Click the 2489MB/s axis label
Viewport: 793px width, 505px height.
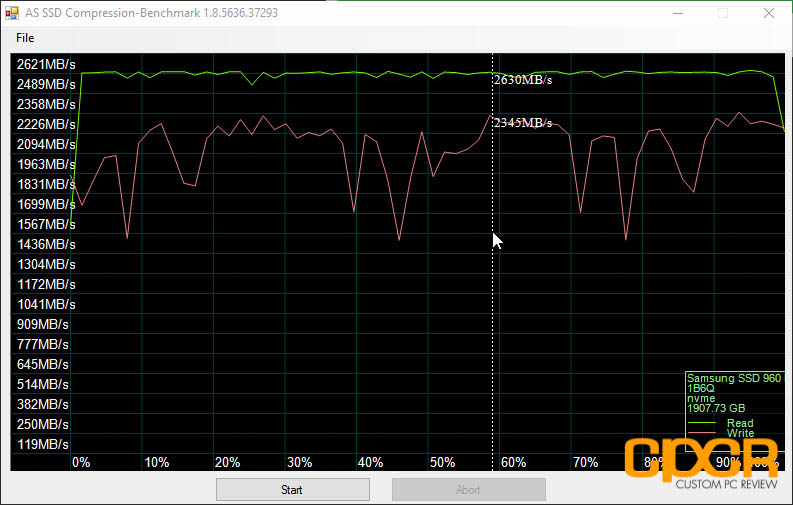coord(46,84)
